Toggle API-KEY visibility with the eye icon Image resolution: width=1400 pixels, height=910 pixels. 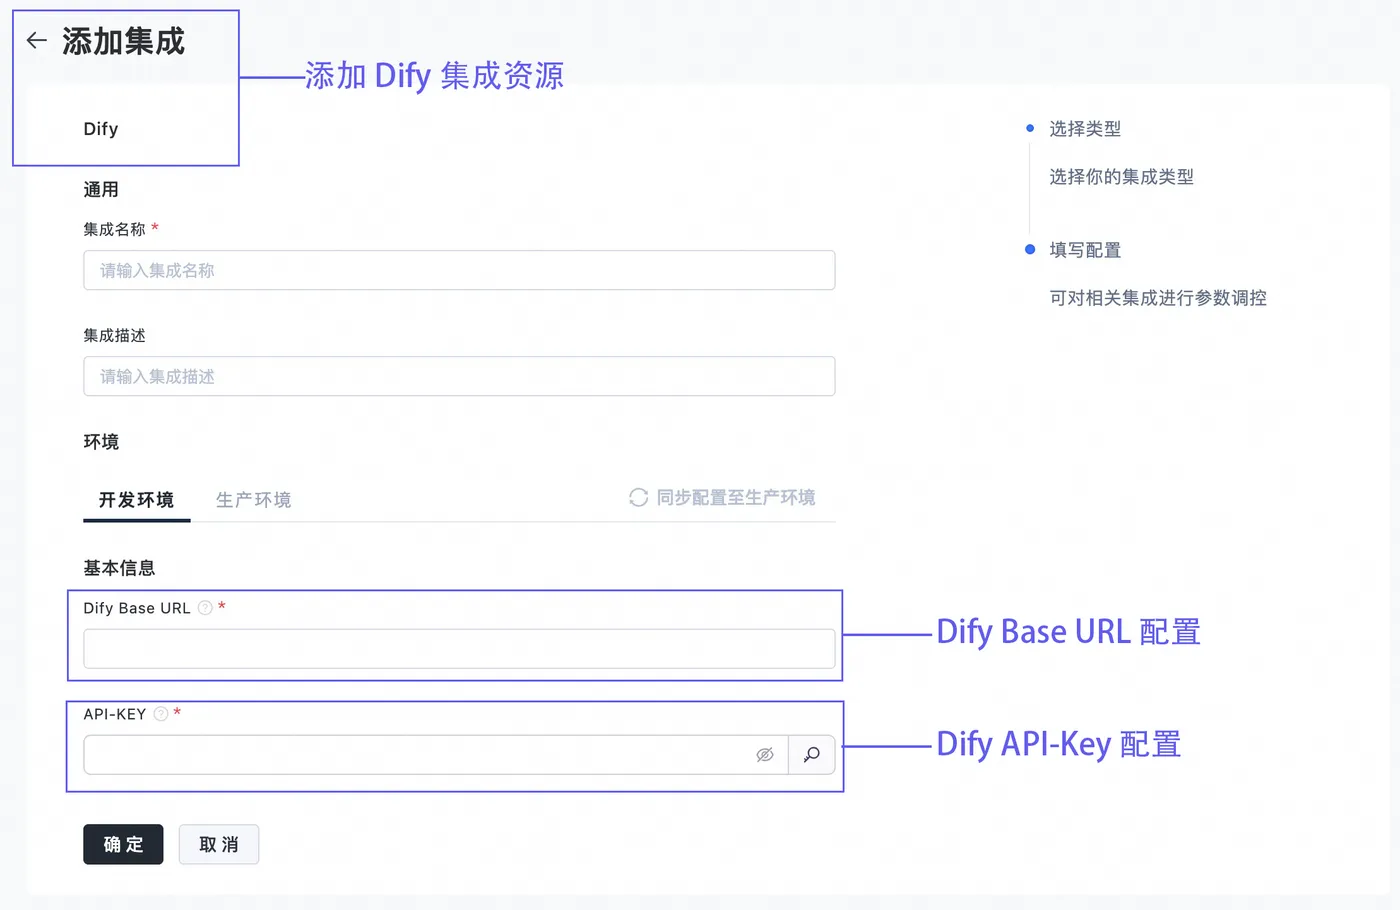pyautogui.click(x=765, y=755)
